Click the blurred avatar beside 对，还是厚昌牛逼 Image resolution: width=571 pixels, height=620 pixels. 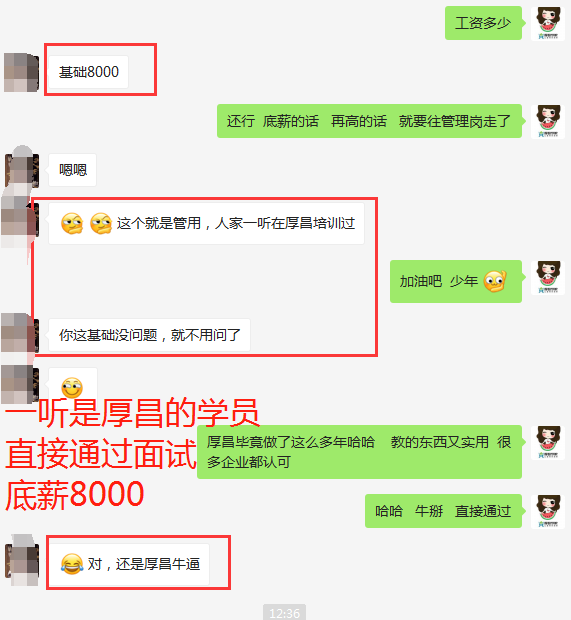(22, 560)
